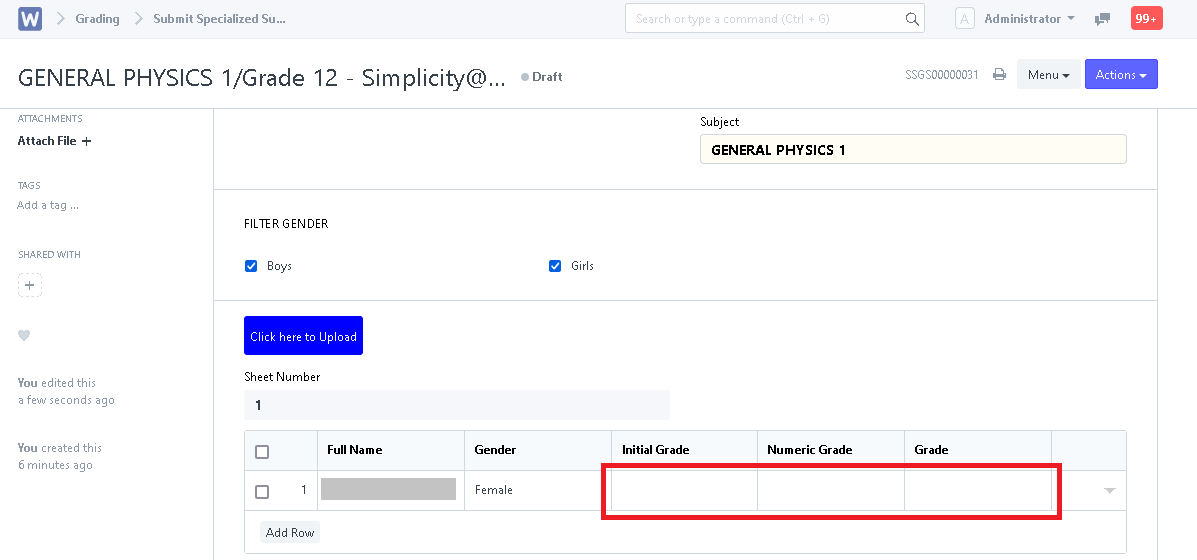The width and height of the screenshot is (1197, 560).
Task: Go to Grading breadcrumb
Action: pos(97,19)
